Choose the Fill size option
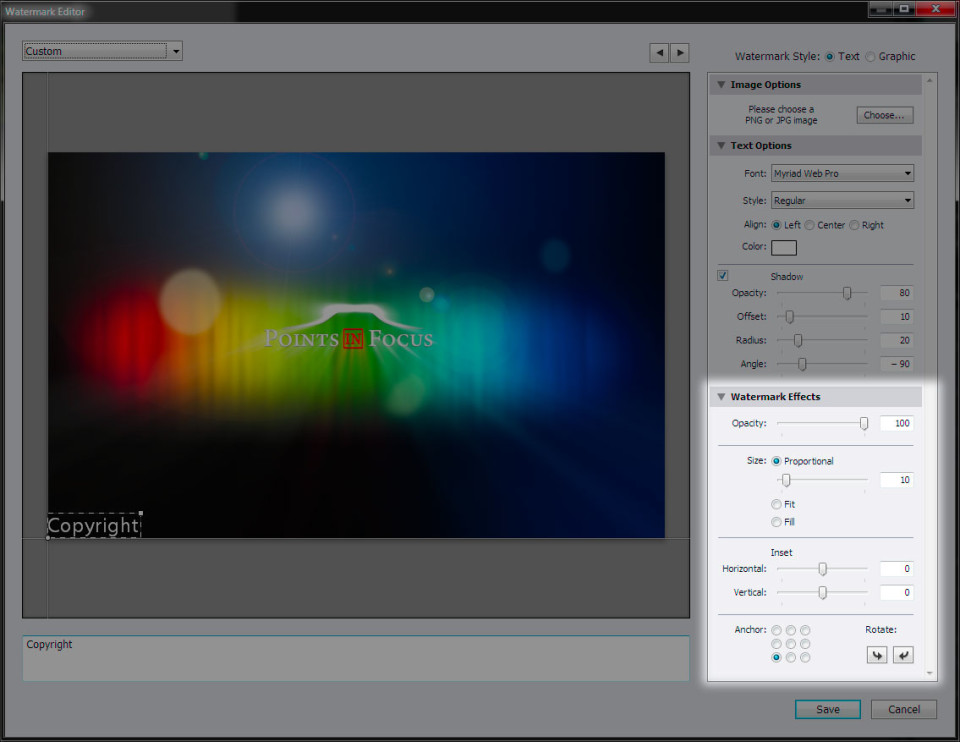Image resolution: width=960 pixels, height=742 pixels. (x=776, y=522)
